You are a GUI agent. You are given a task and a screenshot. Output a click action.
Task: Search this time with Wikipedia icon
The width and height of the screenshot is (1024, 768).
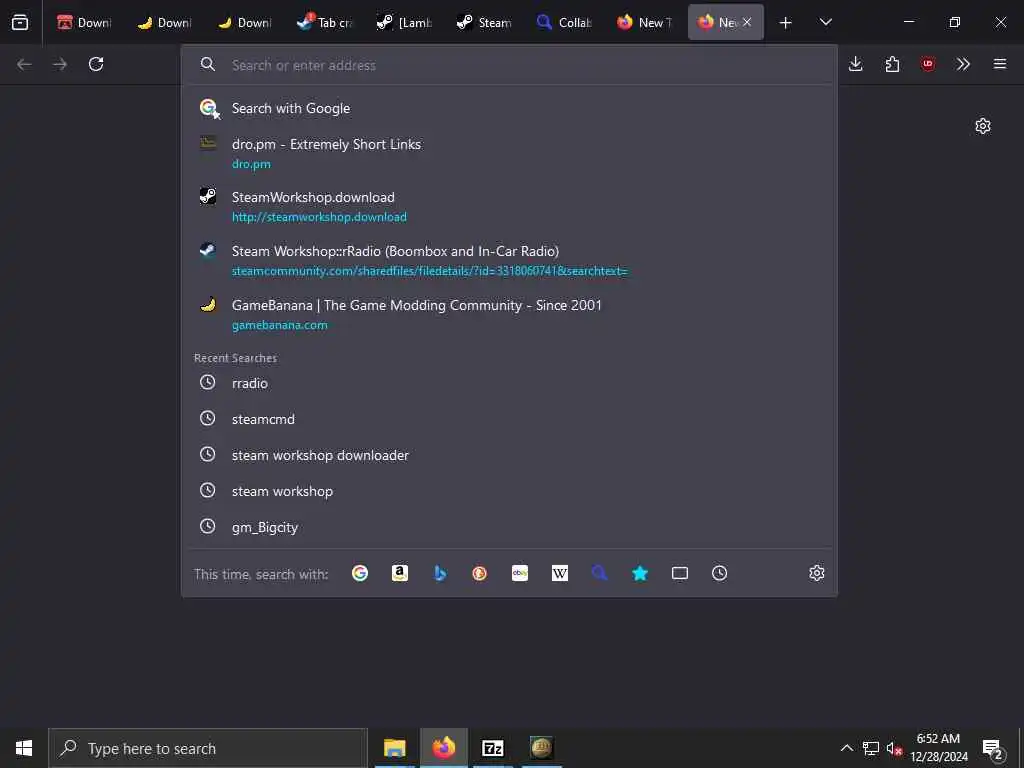560,573
